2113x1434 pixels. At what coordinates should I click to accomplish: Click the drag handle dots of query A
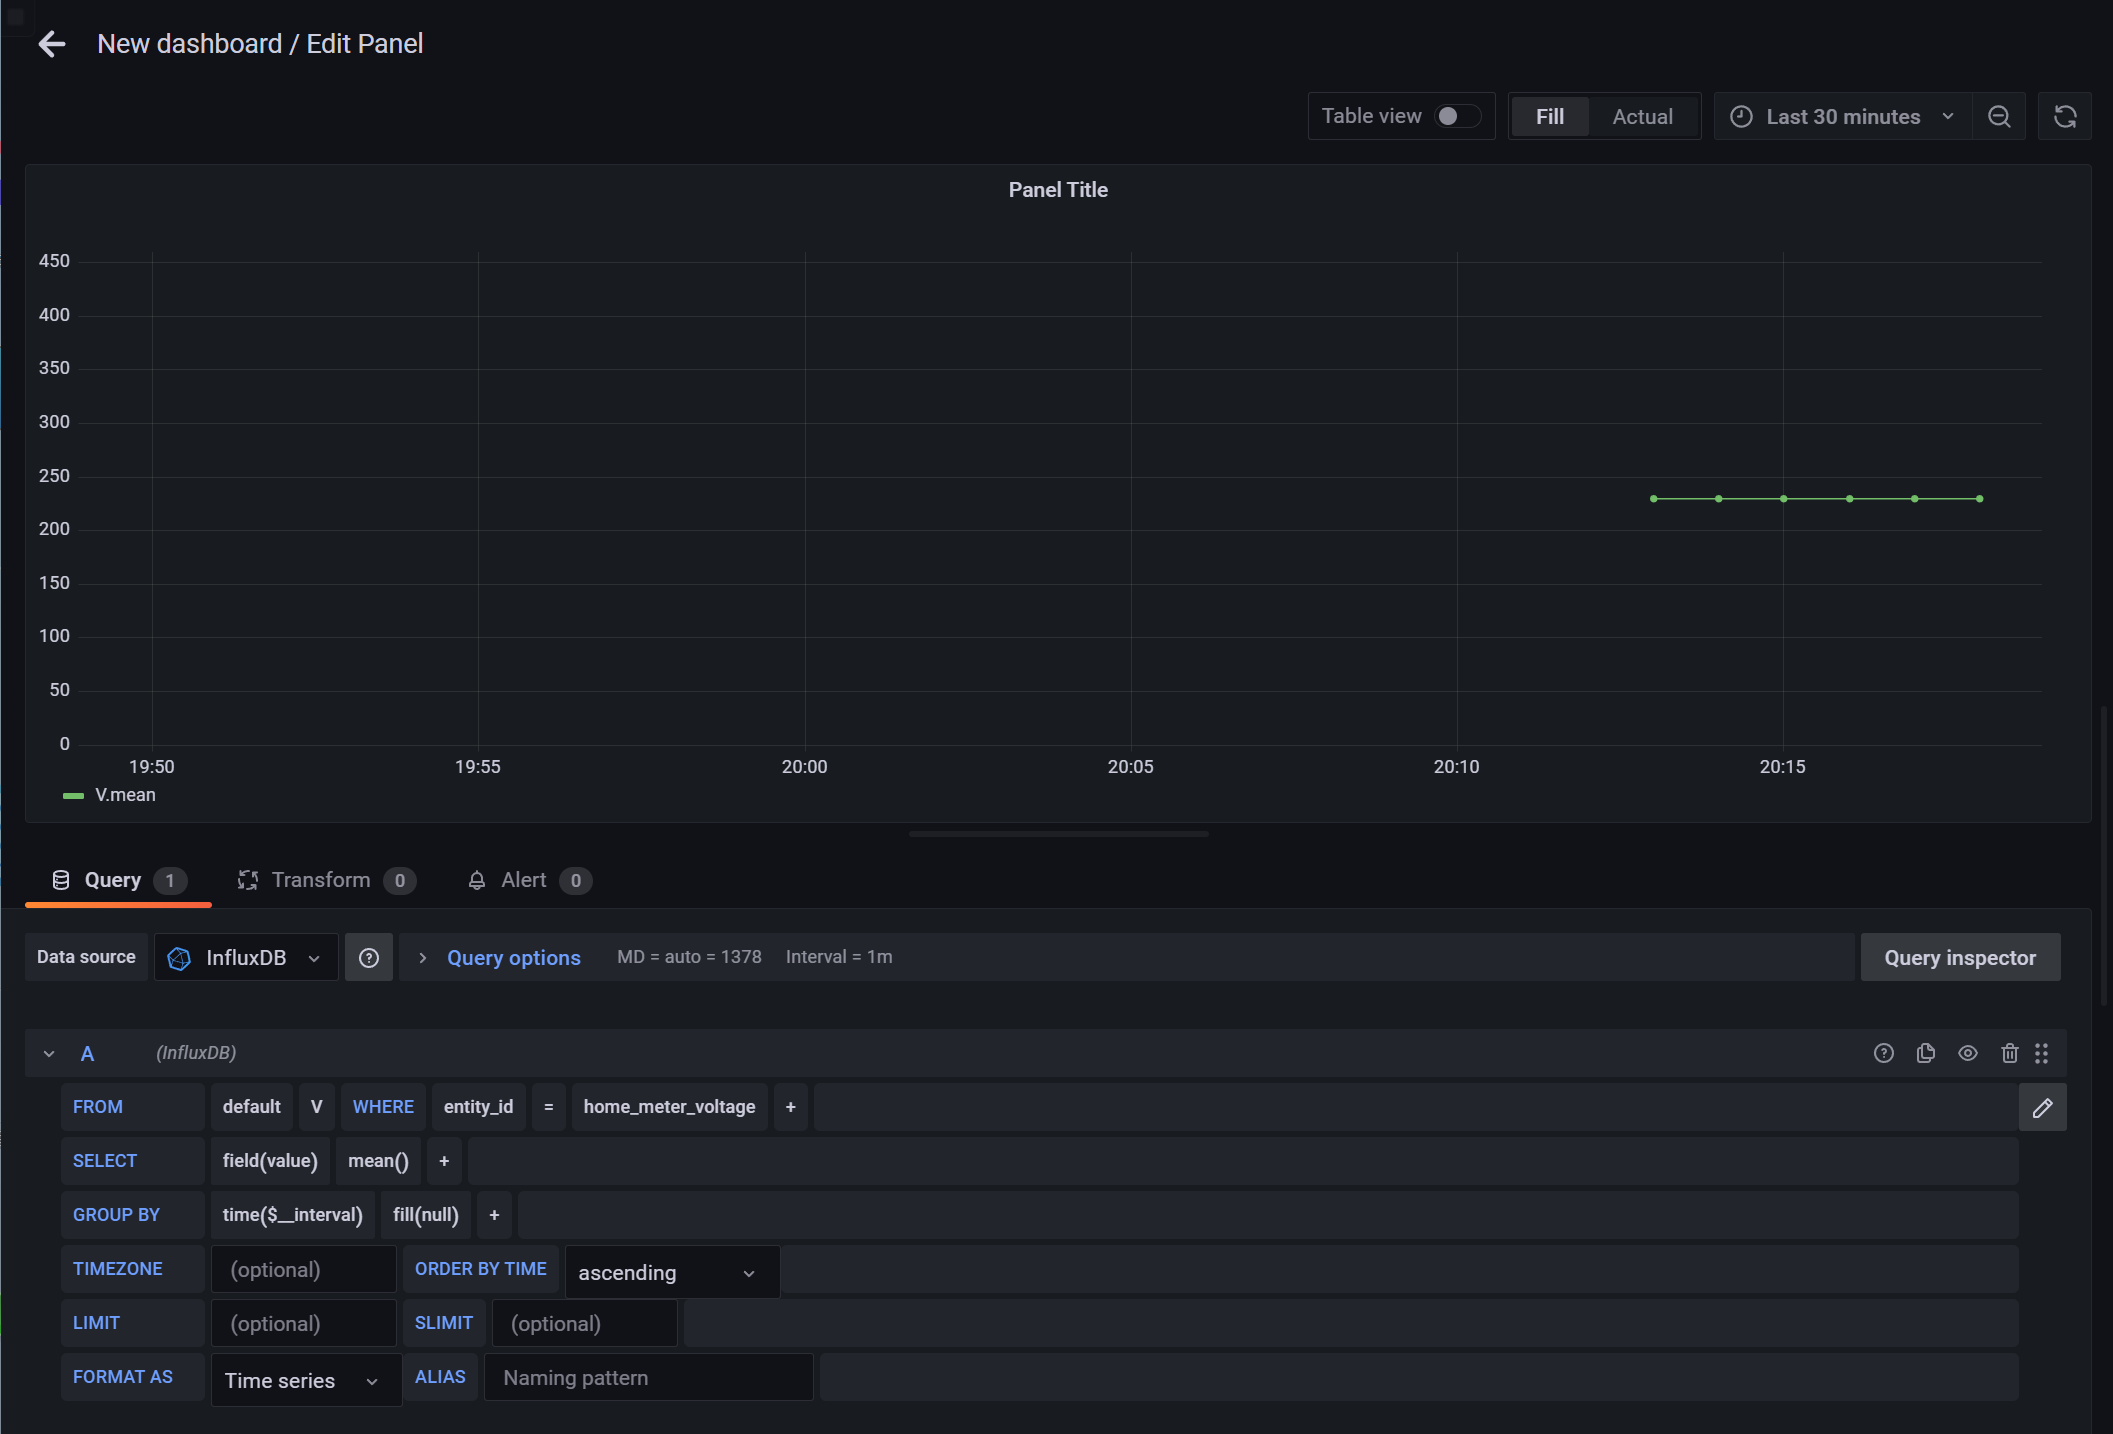tap(2042, 1053)
